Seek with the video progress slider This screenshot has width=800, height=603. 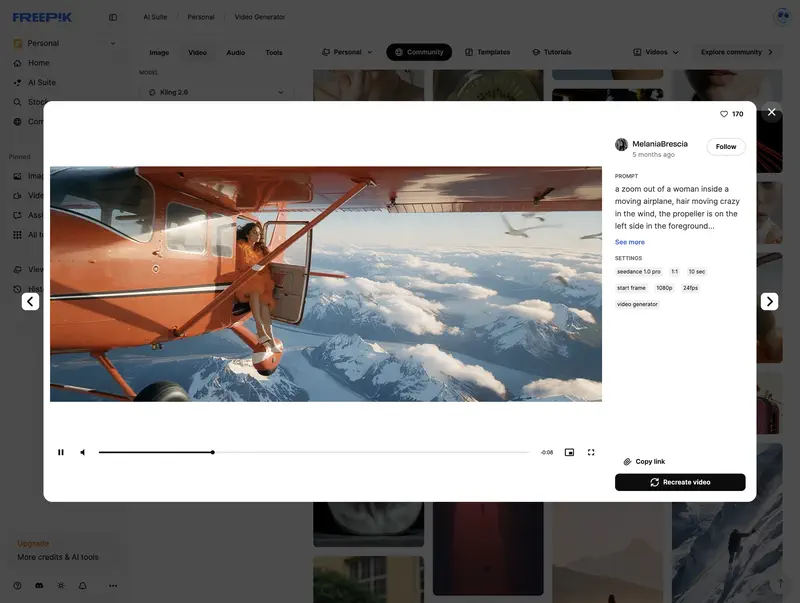click(x=212, y=451)
